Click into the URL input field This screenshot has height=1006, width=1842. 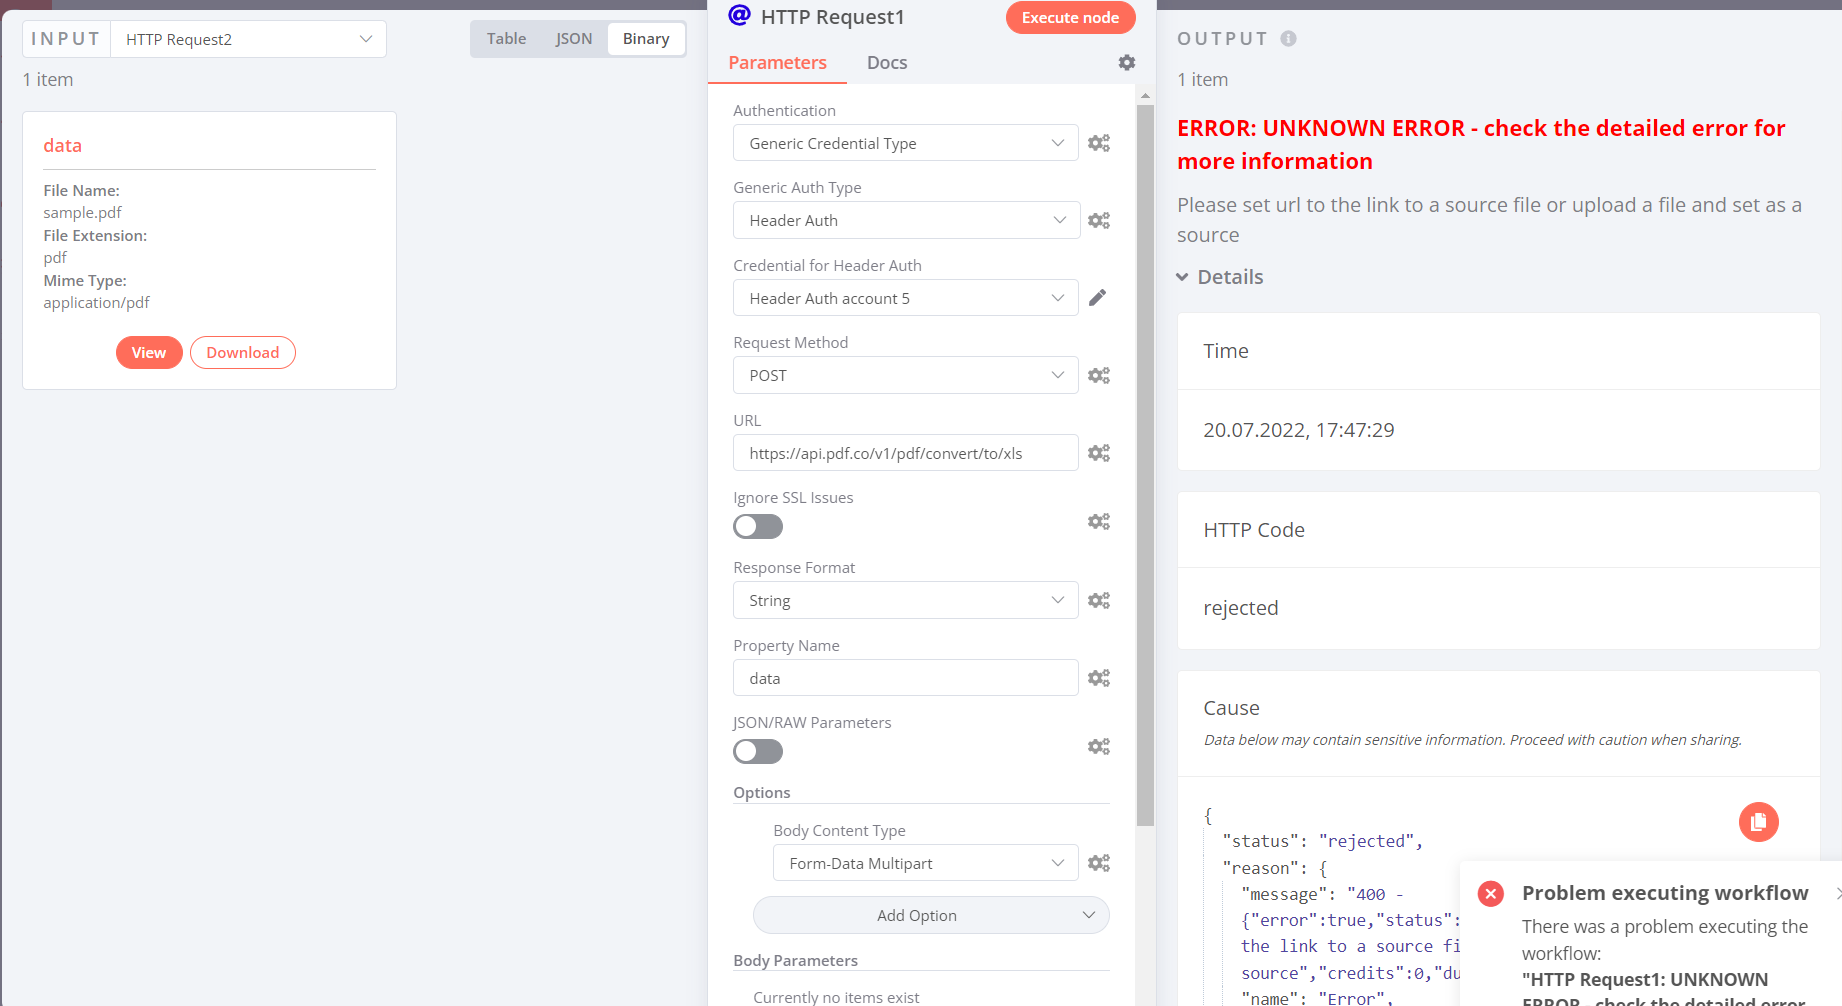tap(905, 453)
